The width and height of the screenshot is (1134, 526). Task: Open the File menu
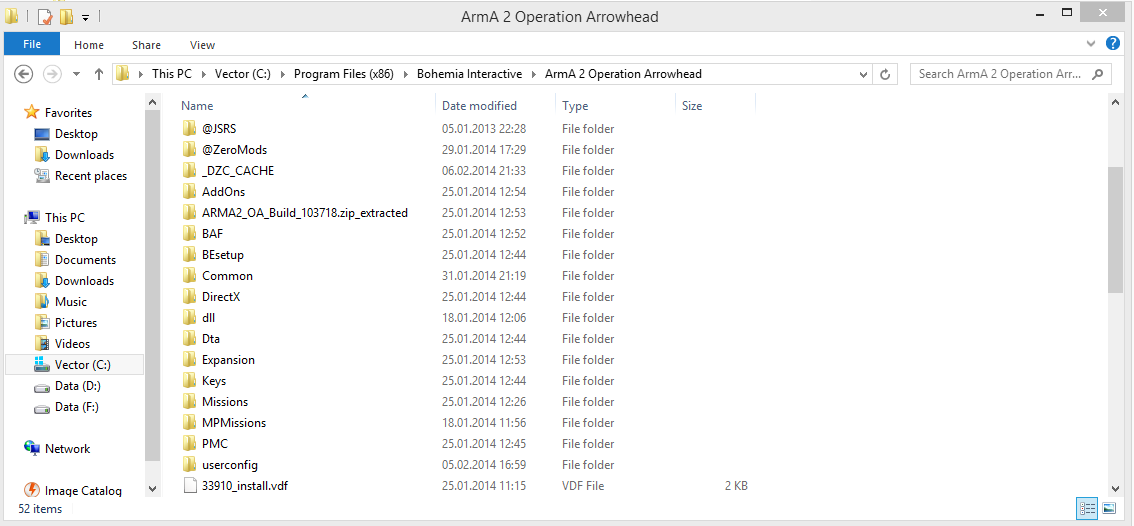(x=32, y=44)
